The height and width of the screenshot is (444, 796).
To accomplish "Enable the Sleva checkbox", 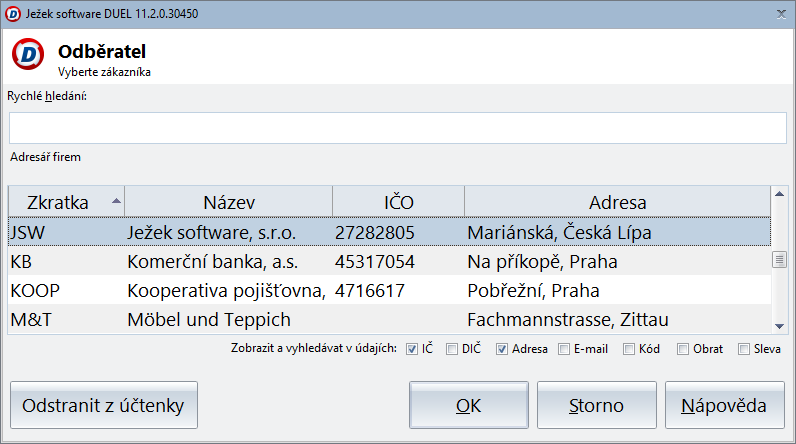I will [x=744, y=349].
